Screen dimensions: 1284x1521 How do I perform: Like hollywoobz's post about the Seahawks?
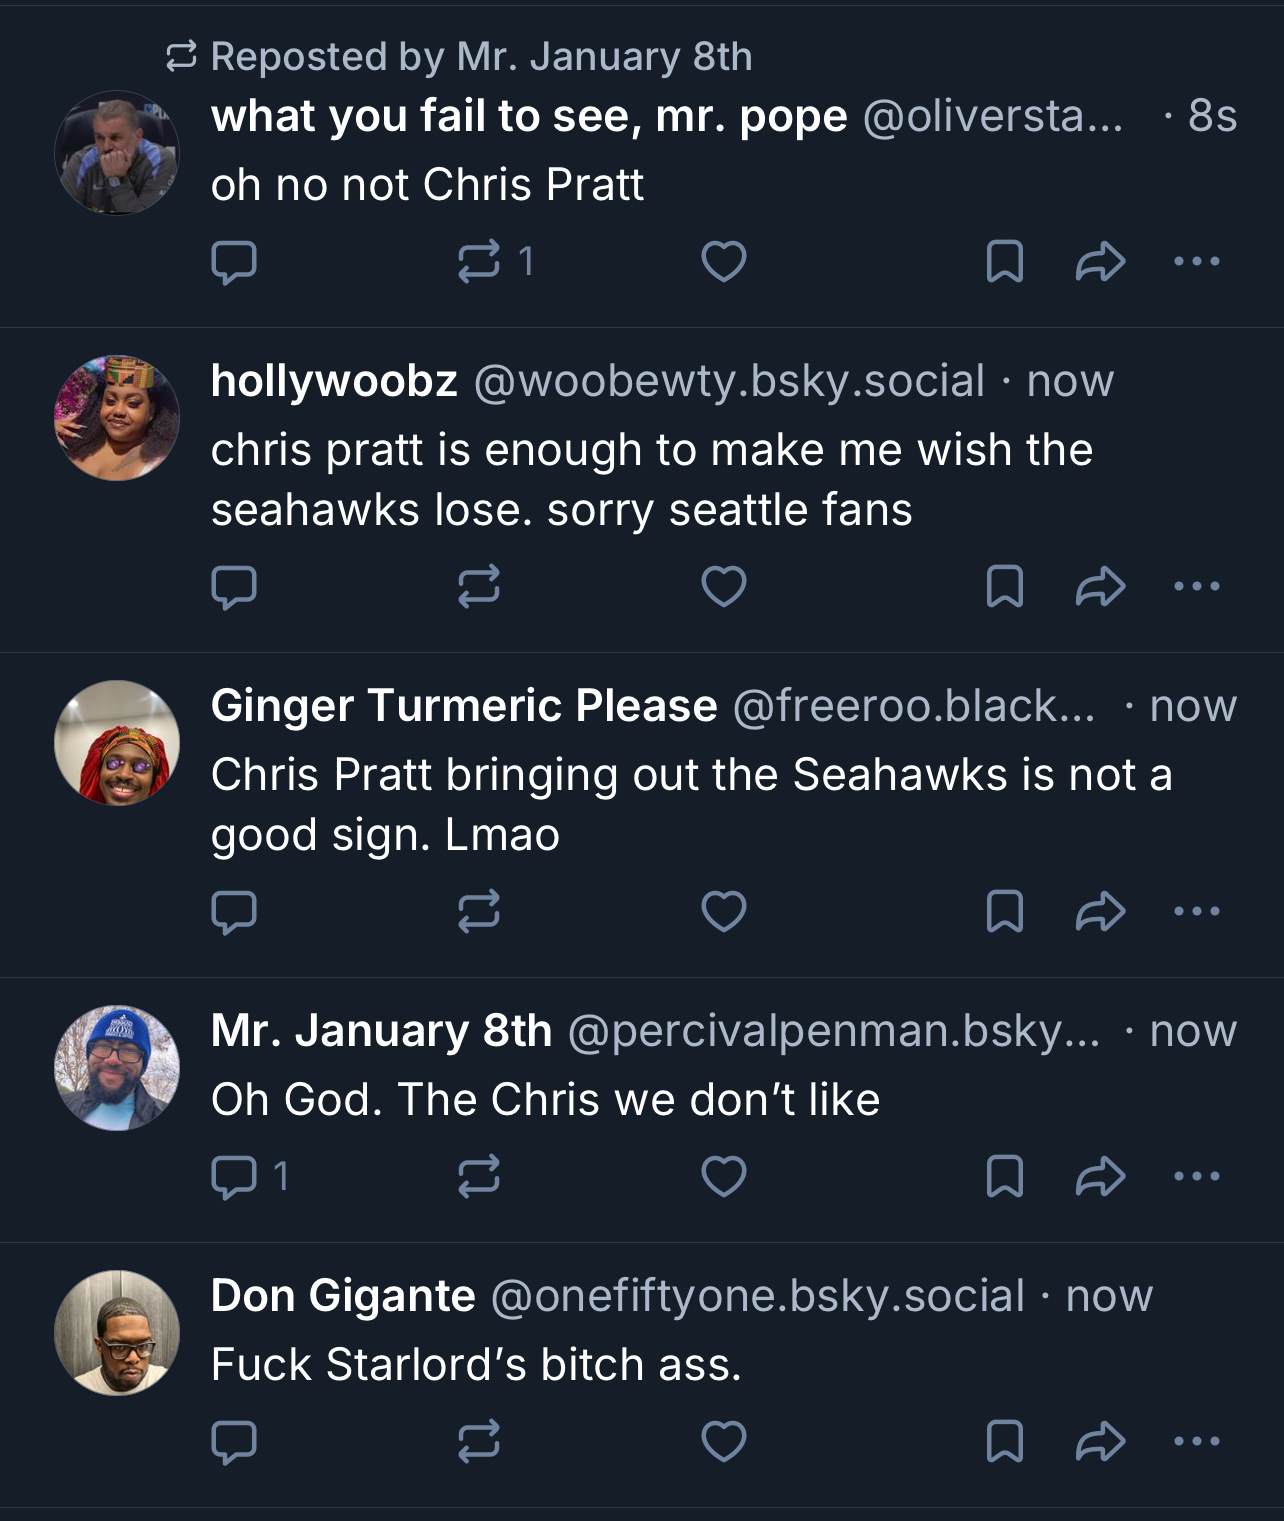pos(724,587)
